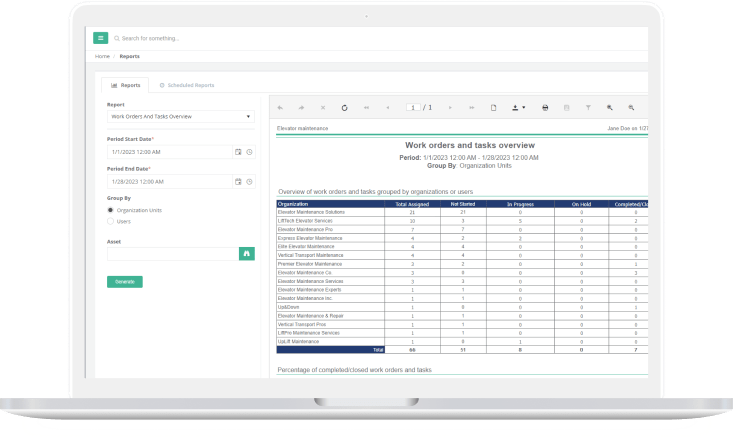This screenshot has height=438, width=733.
Task: Open the hamburger menu
Action: (x=101, y=38)
